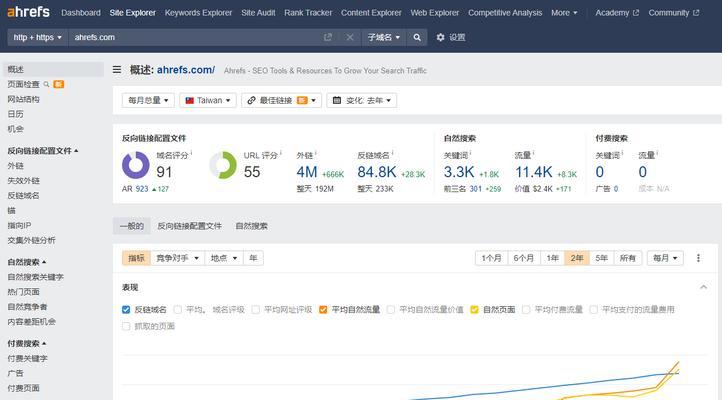Click the URL 评分 green donut chart
This screenshot has height=400, width=722.
point(223,165)
